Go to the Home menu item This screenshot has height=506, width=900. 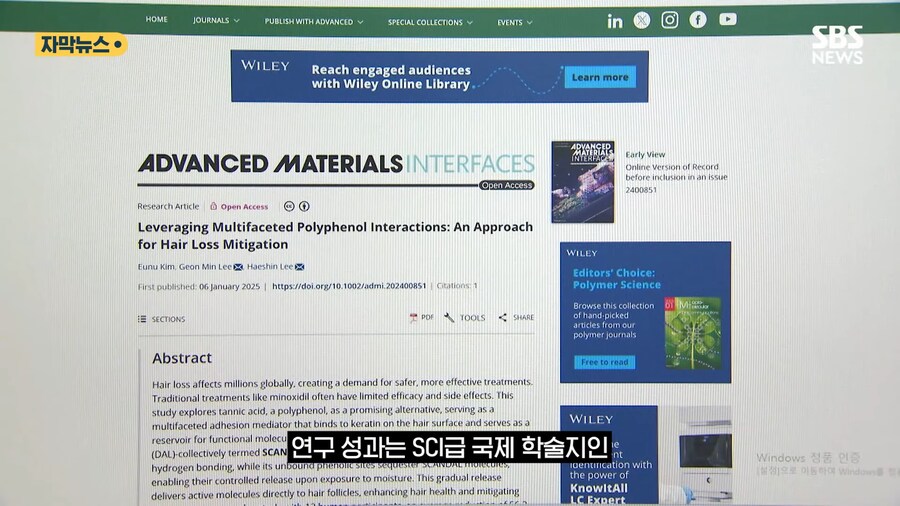[x=157, y=19]
